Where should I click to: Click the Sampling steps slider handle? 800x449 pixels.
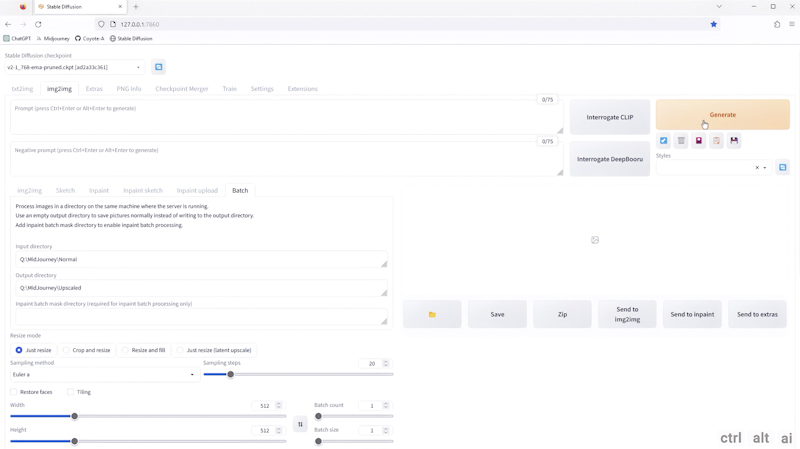tap(231, 375)
